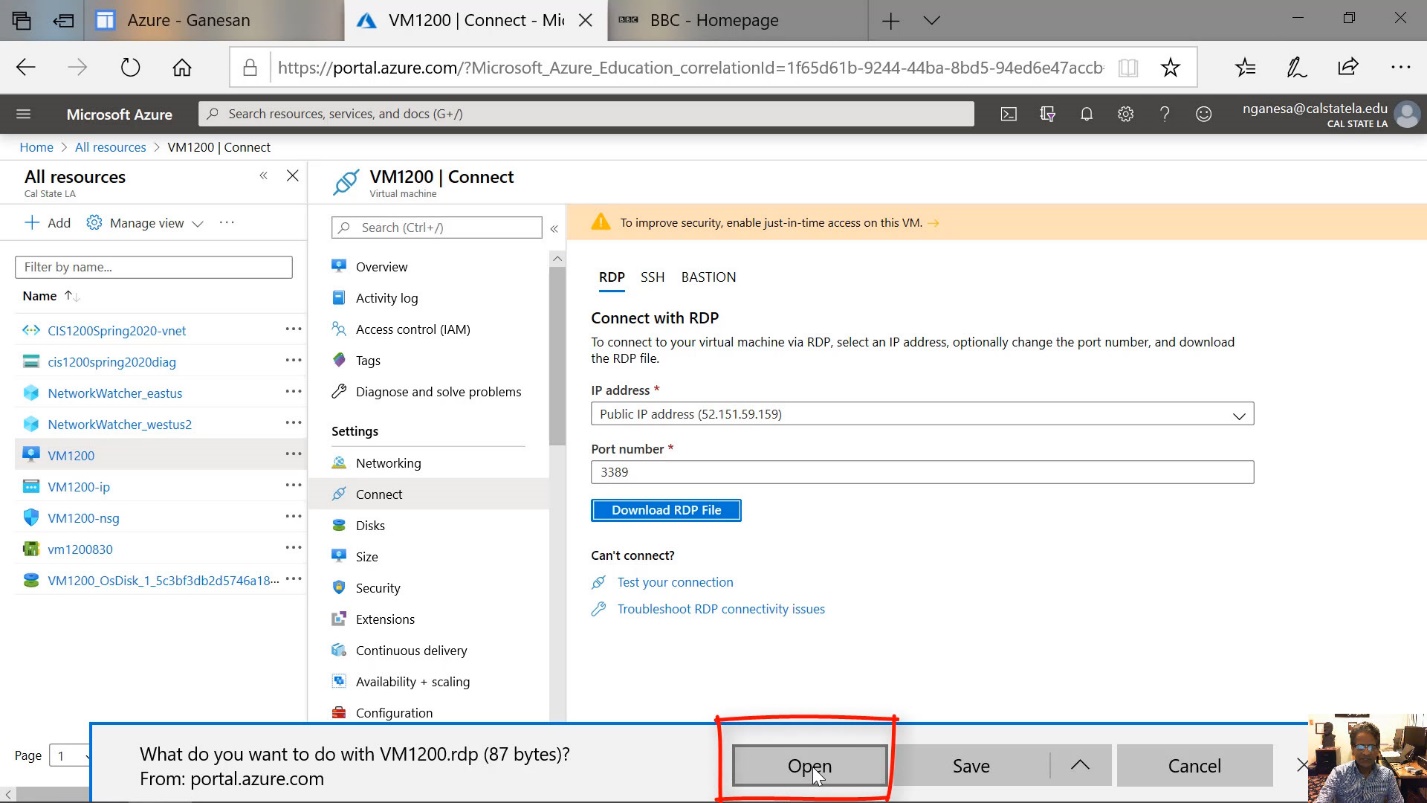Switch to the BASTION tab
Screen dimensions: 1427x803
coord(708,277)
